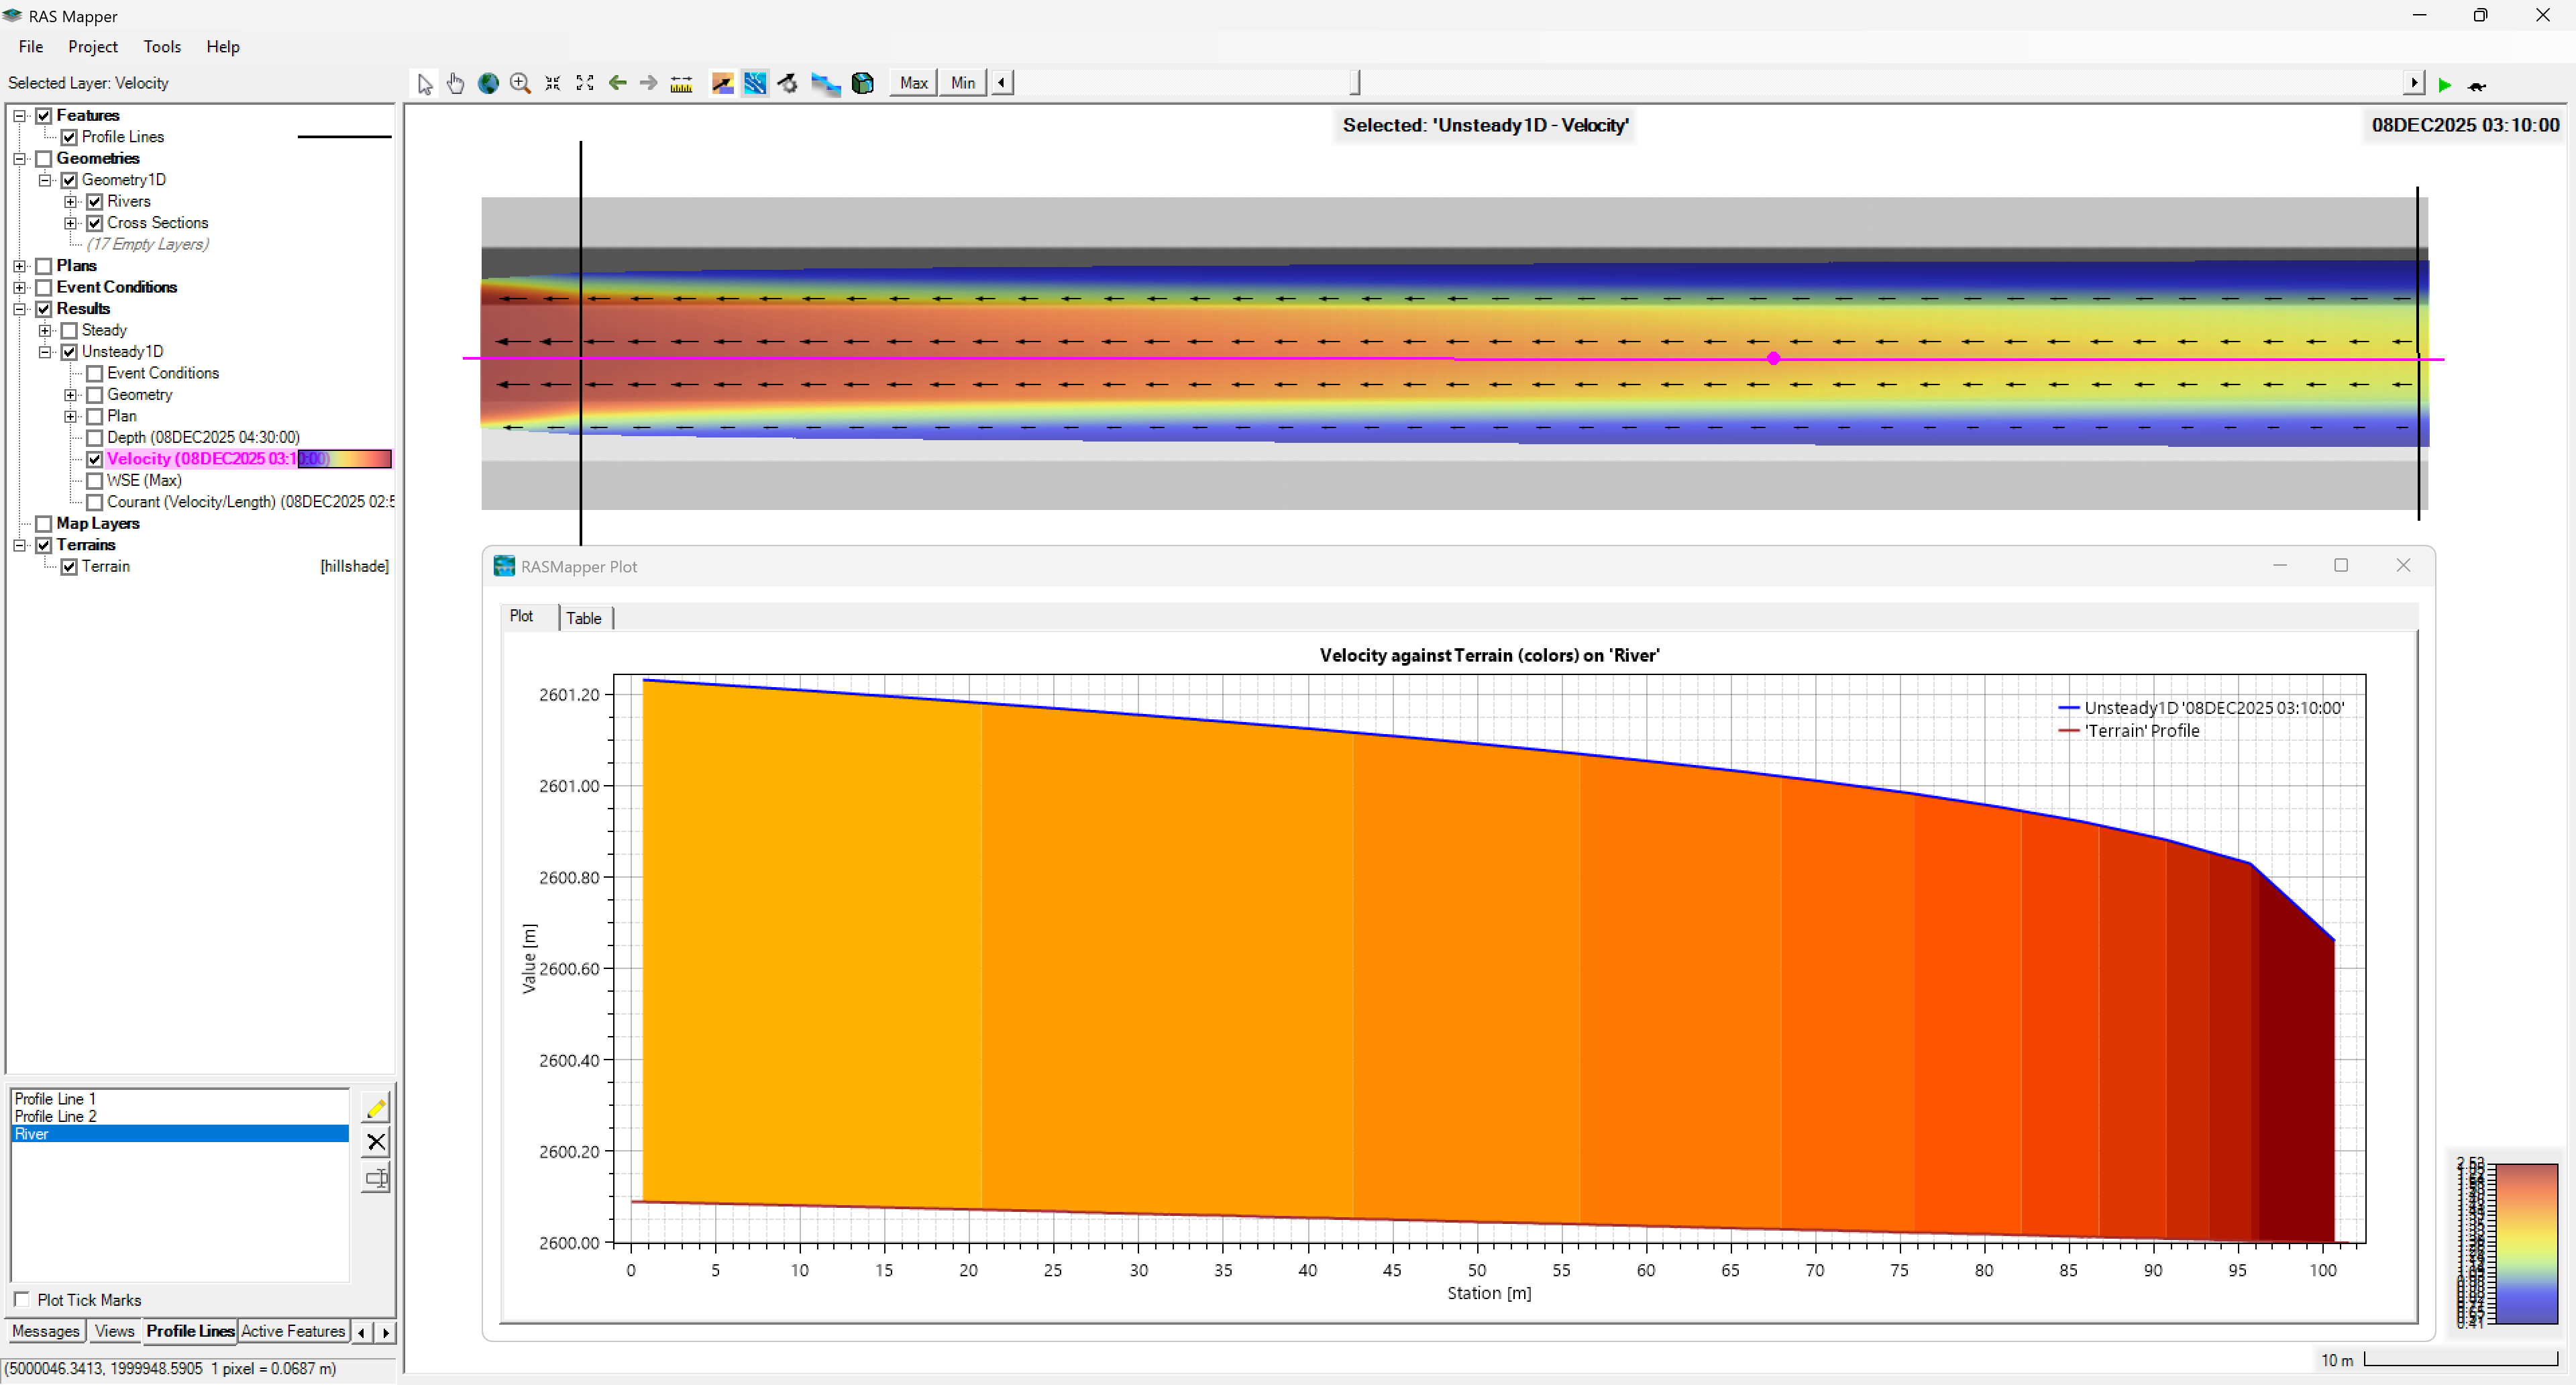The height and width of the screenshot is (1385, 2576).
Task: Collapse the Unsteady1D results node
Action: tap(45, 352)
